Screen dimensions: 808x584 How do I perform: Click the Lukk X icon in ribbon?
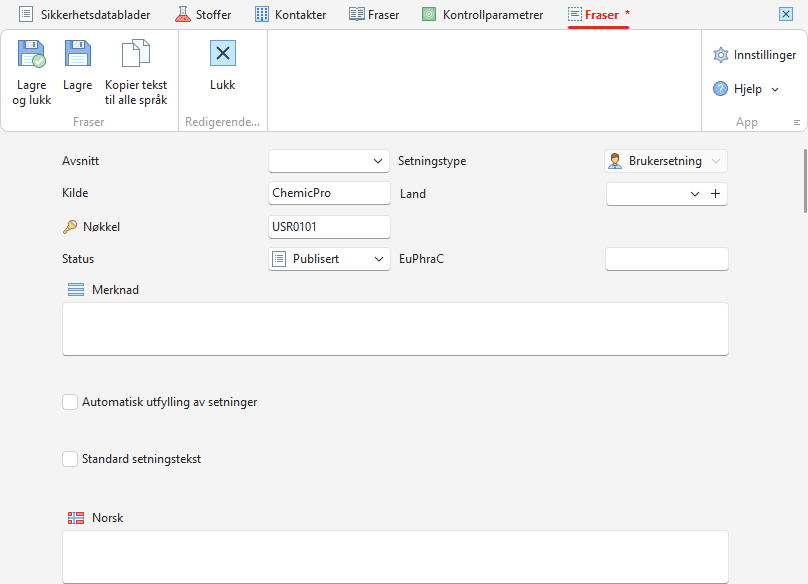tap(223, 53)
